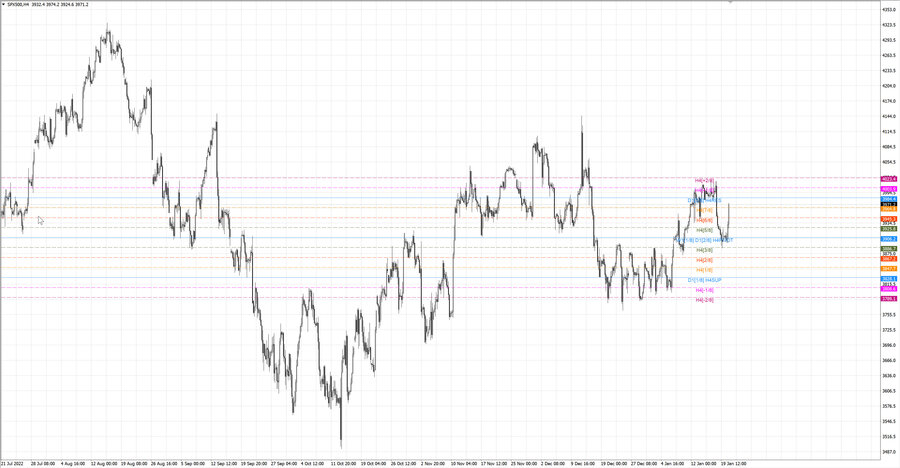This screenshot has width=900, height=468.
Task: Click the 4 Jan 16:00 time label
Action: (672, 463)
